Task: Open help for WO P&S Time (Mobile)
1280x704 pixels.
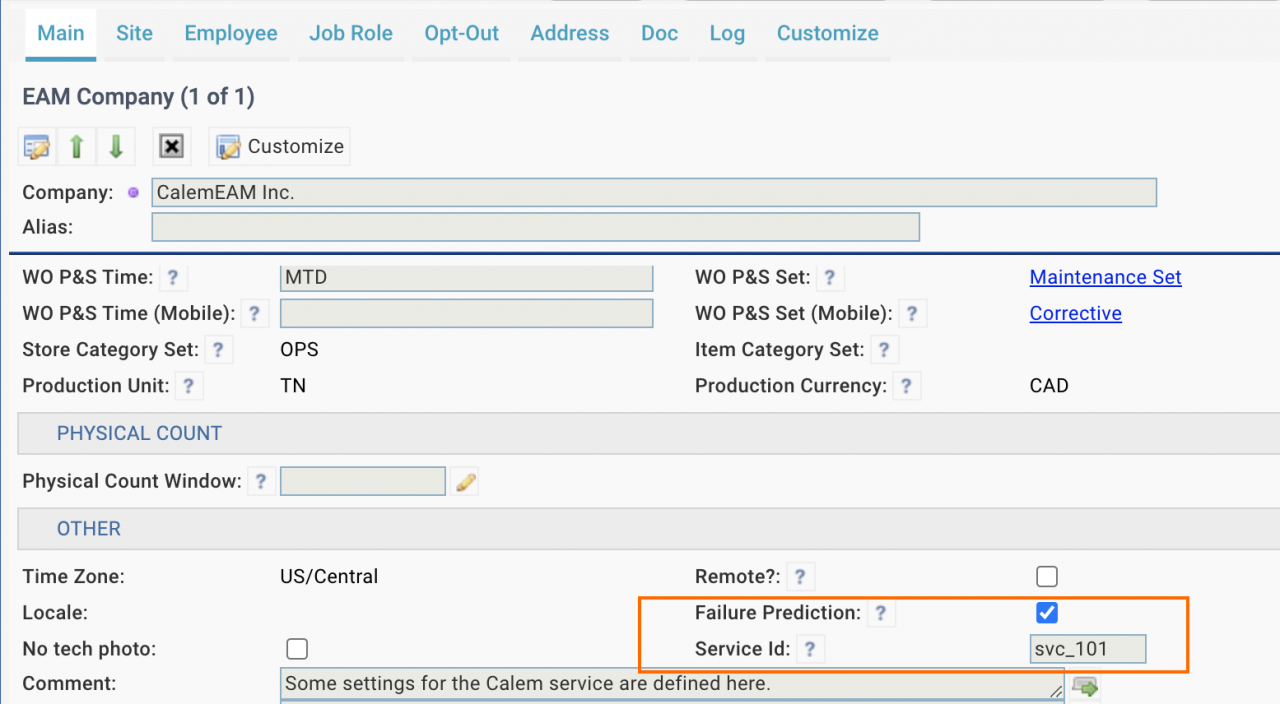Action: [x=255, y=314]
